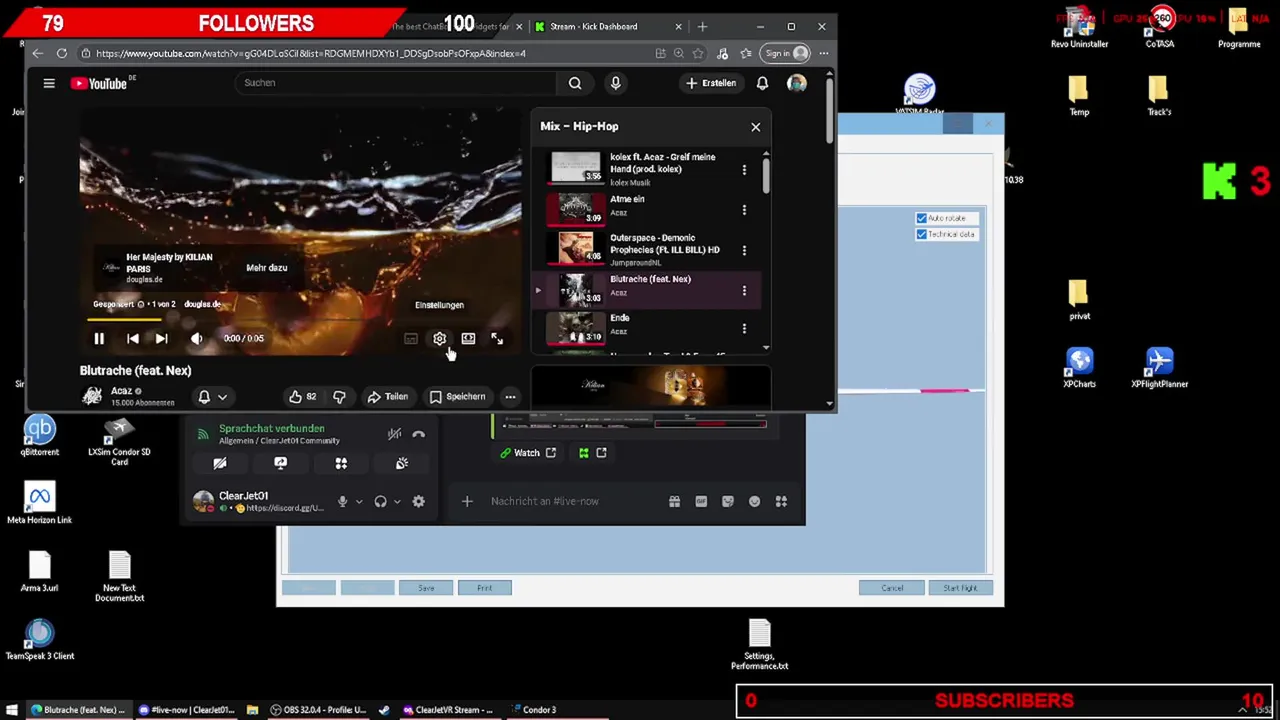Deafen Discord headphones
This screenshot has height=720, width=1280.
click(x=380, y=502)
